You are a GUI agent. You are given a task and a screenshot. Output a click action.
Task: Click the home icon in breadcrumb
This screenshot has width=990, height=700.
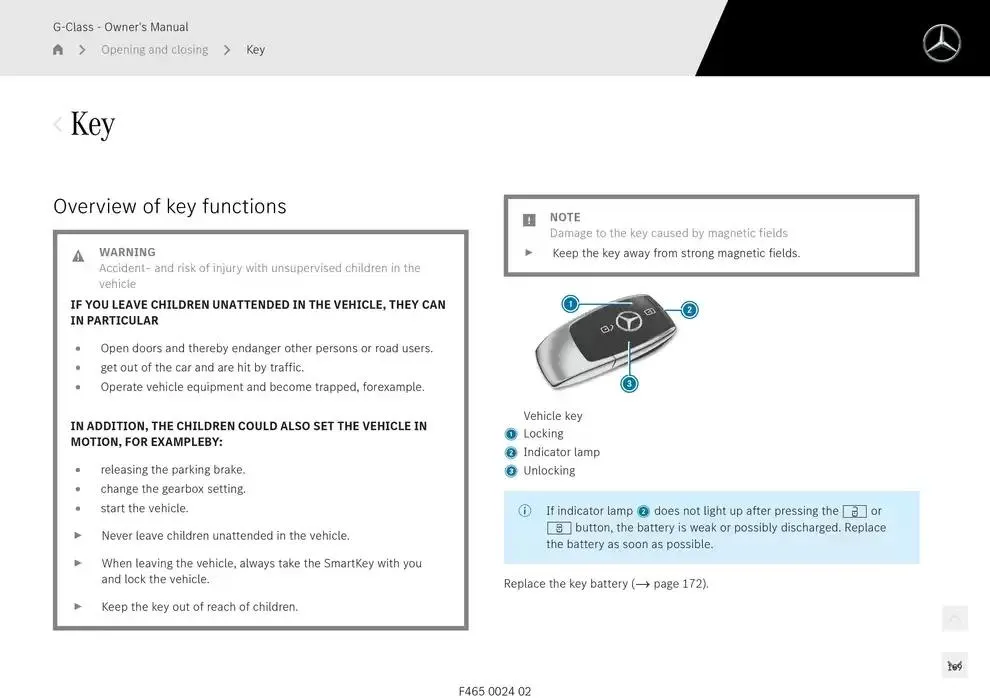[58, 50]
